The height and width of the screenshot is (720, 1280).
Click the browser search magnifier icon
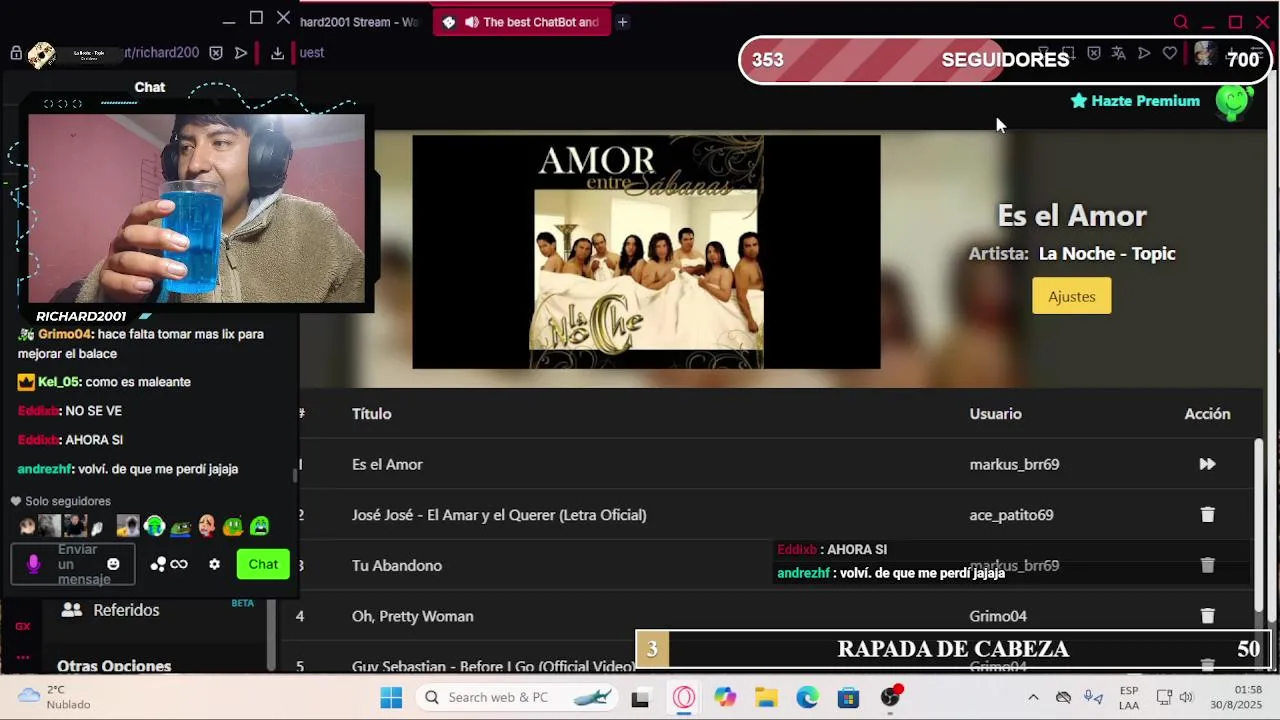coord(1181,22)
